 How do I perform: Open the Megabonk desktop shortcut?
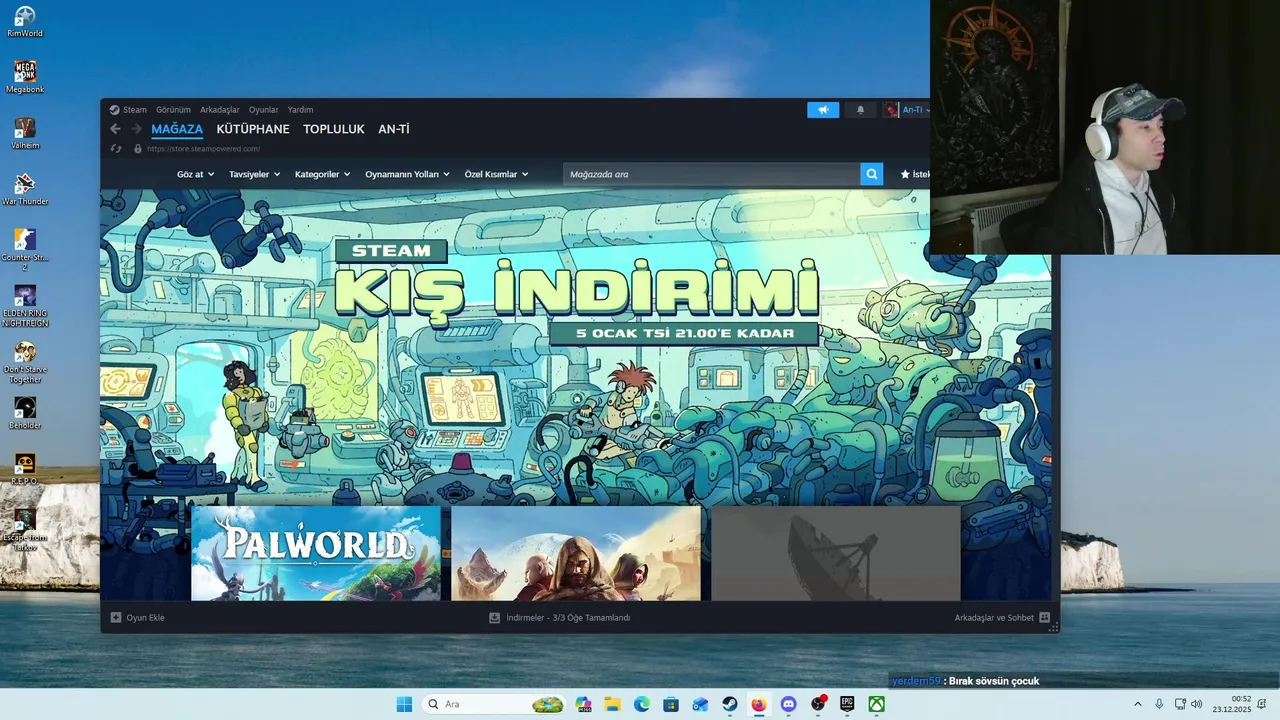coord(25,78)
